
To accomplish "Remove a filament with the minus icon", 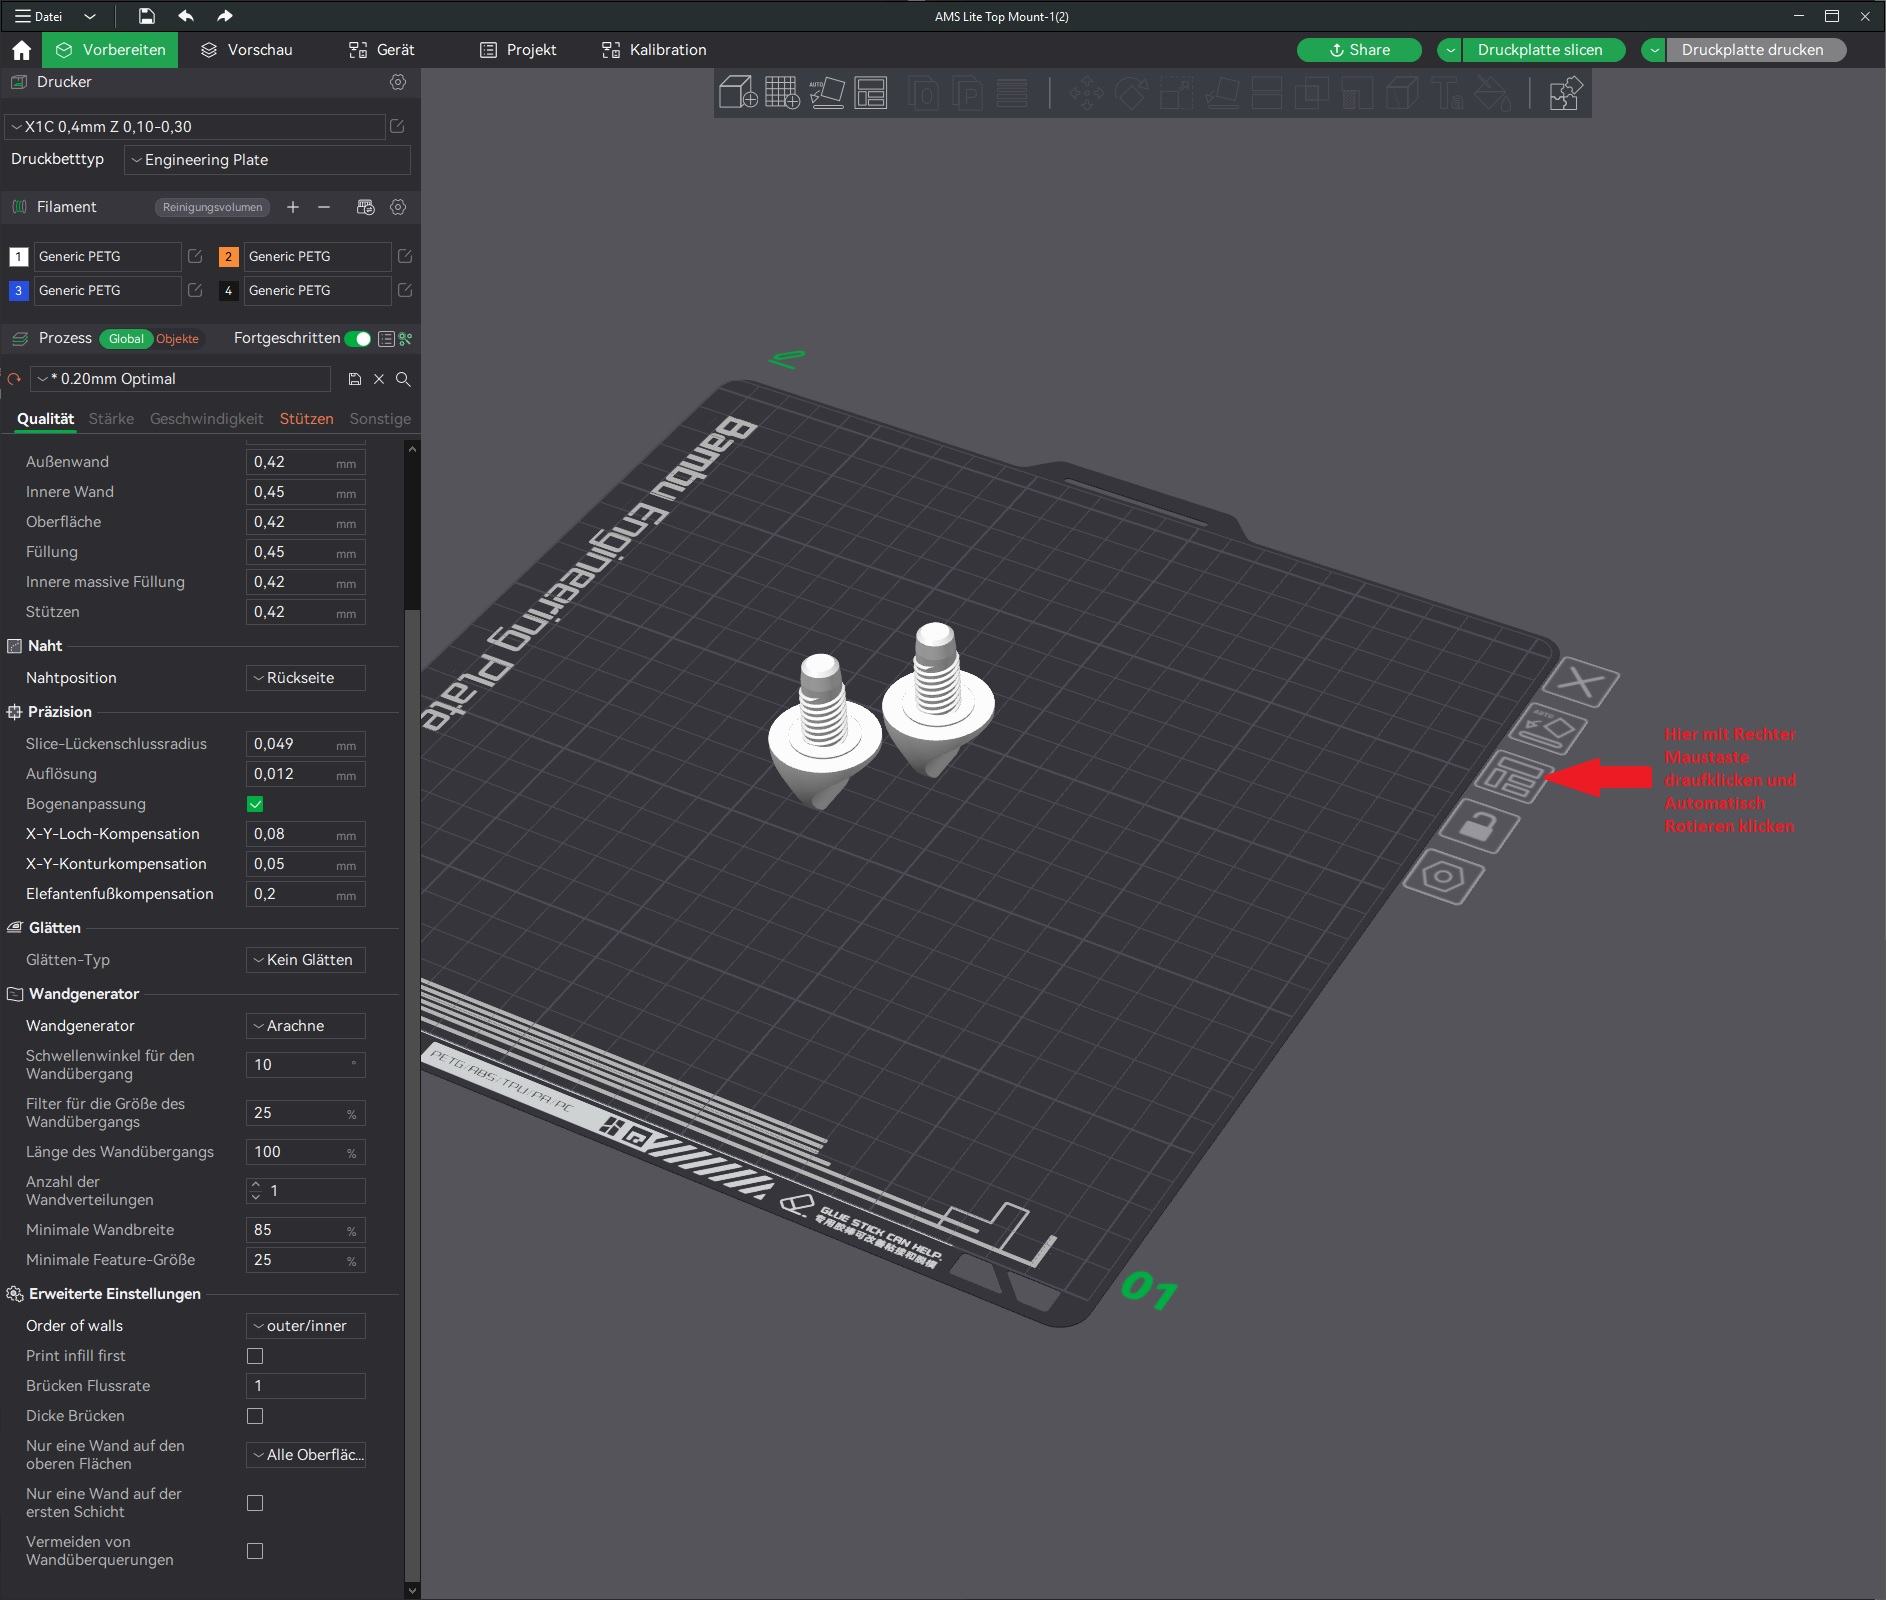I will click(x=324, y=207).
